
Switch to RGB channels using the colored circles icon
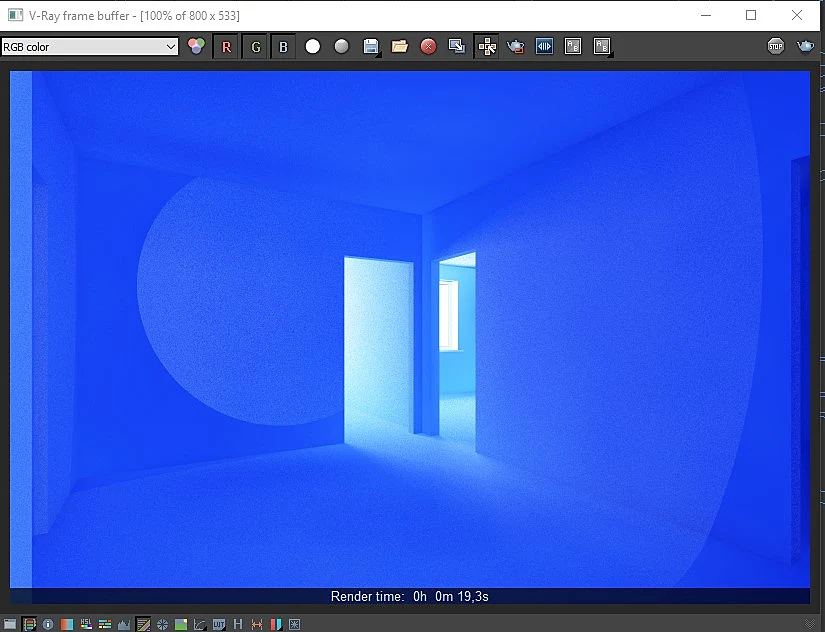point(196,46)
